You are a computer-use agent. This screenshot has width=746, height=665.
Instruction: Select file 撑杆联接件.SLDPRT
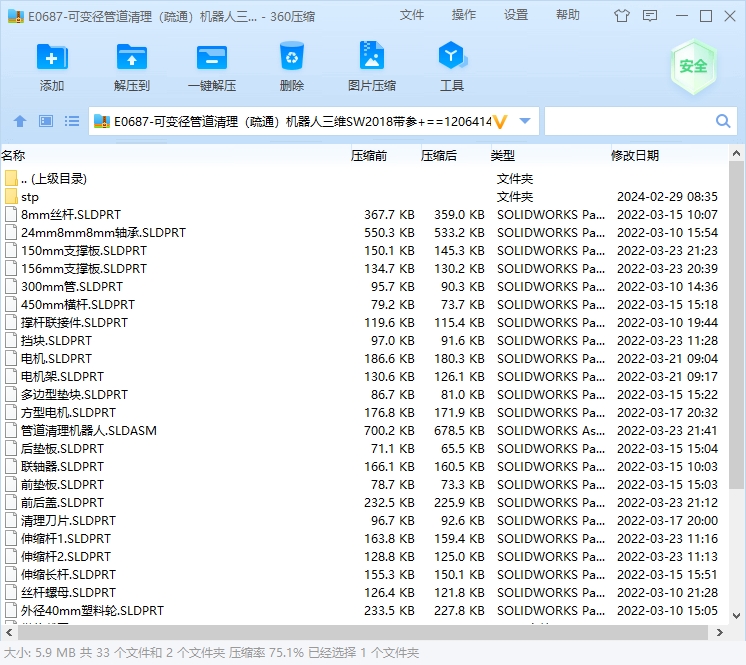click(x=74, y=323)
